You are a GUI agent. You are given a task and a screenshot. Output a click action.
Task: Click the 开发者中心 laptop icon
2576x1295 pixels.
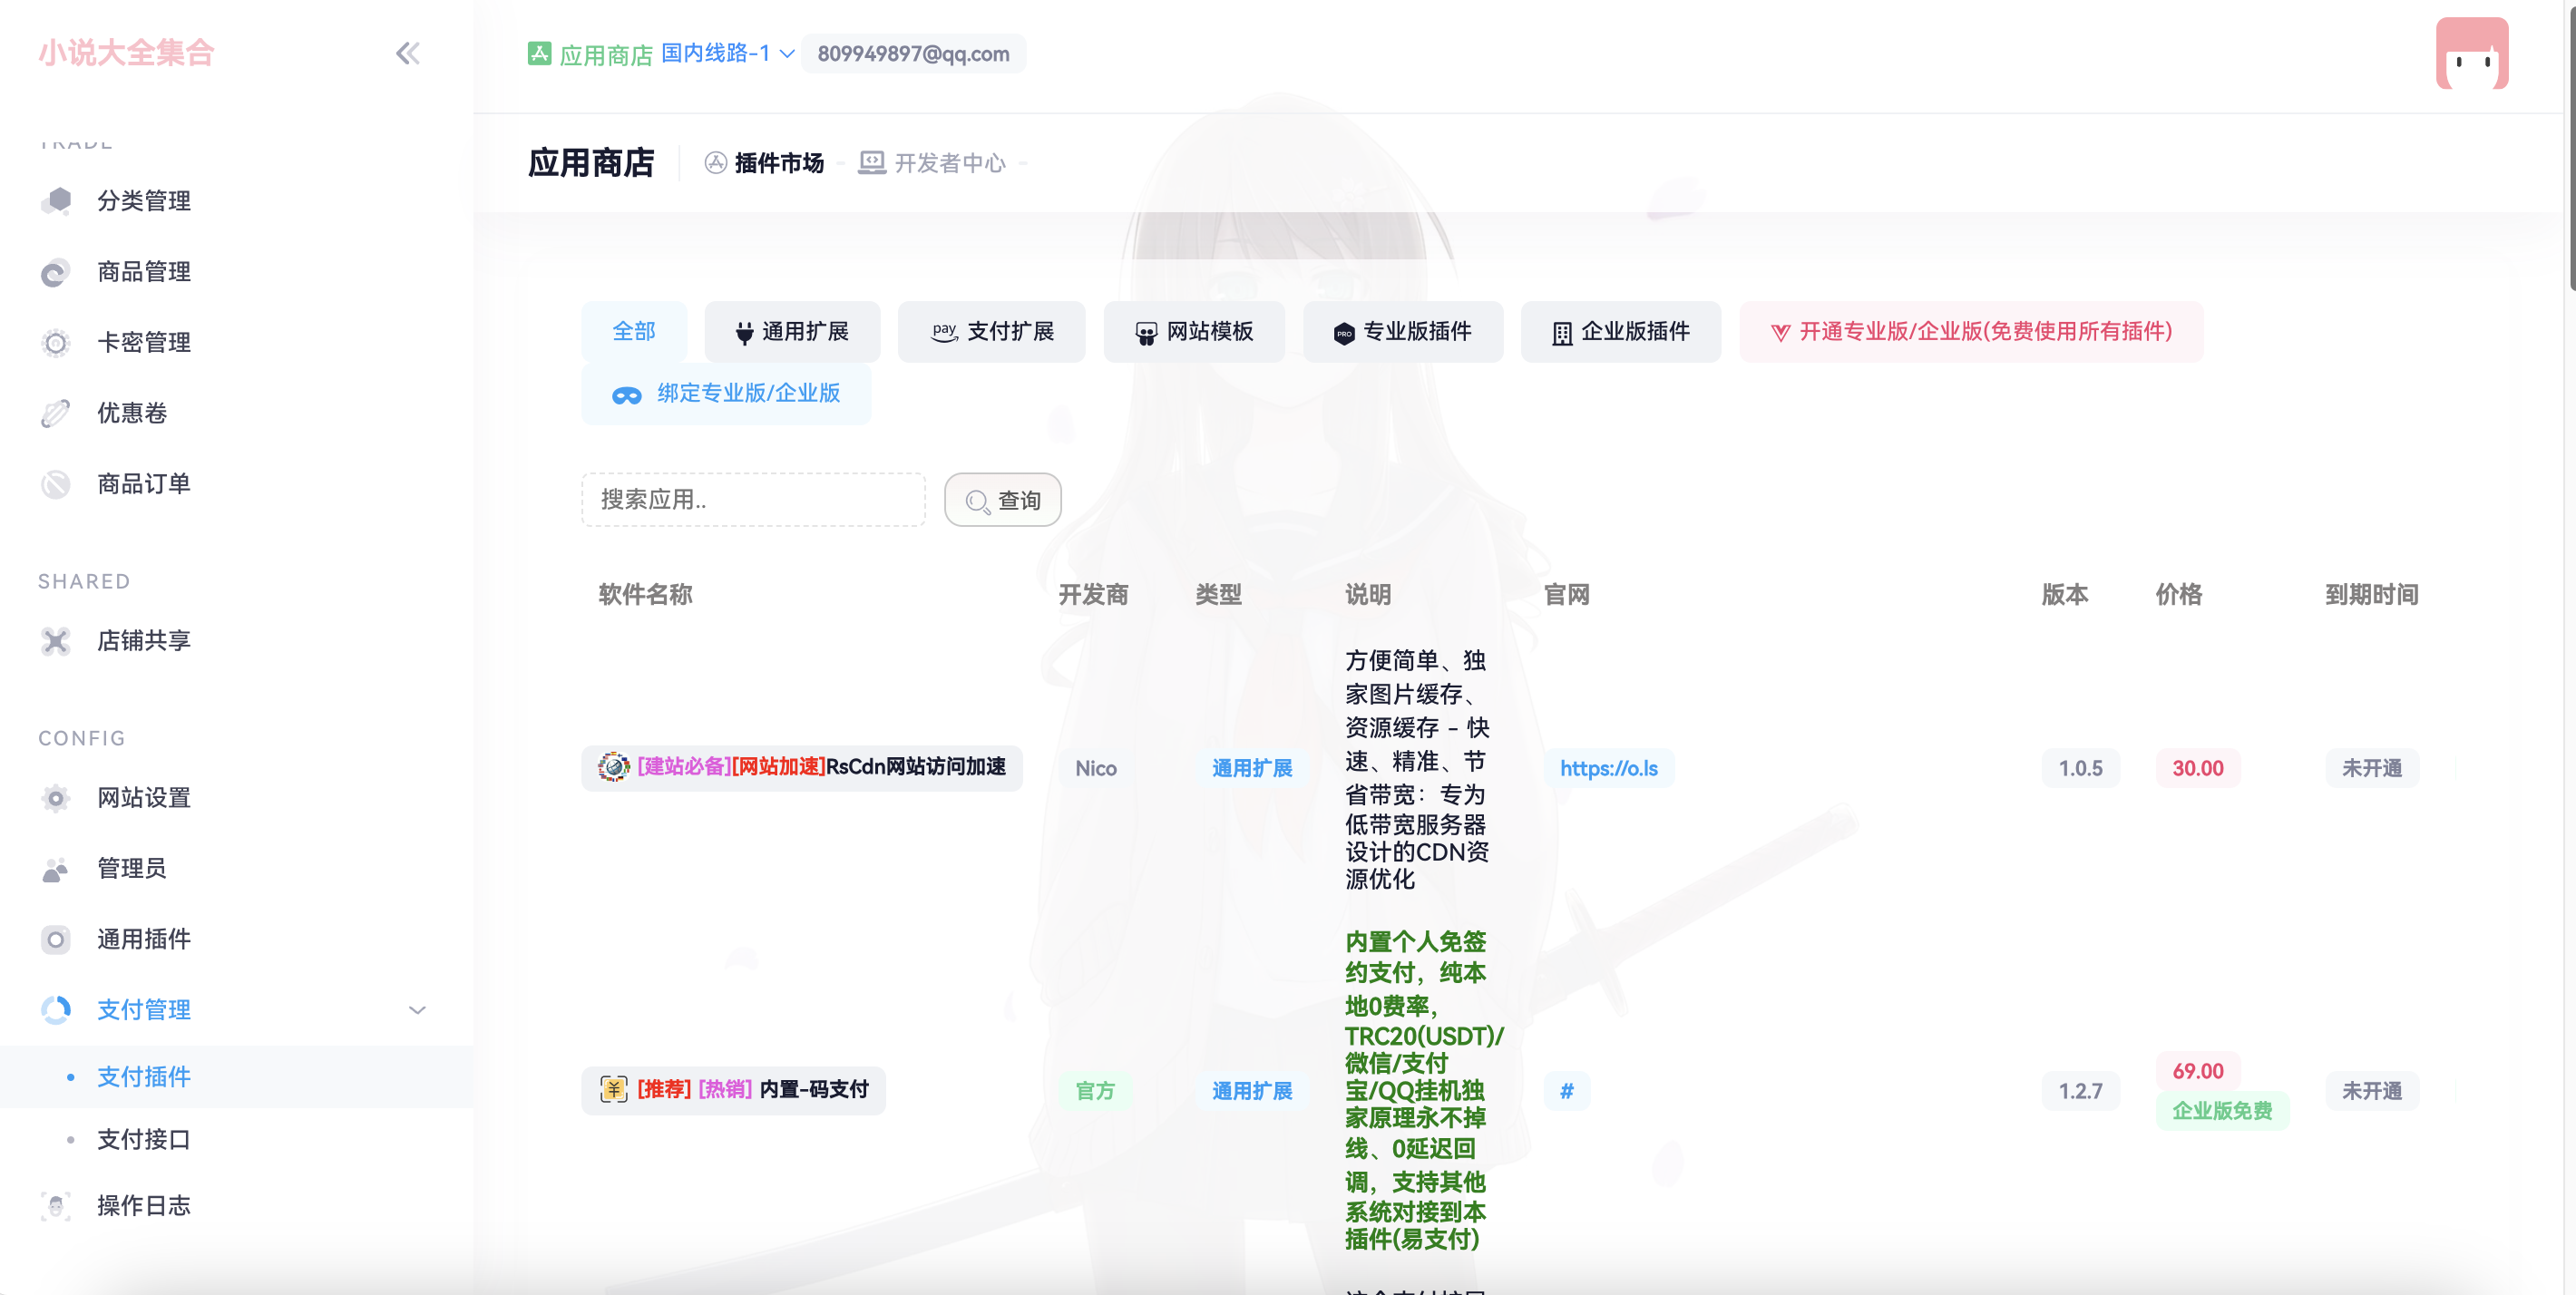click(x=872, y=163)
